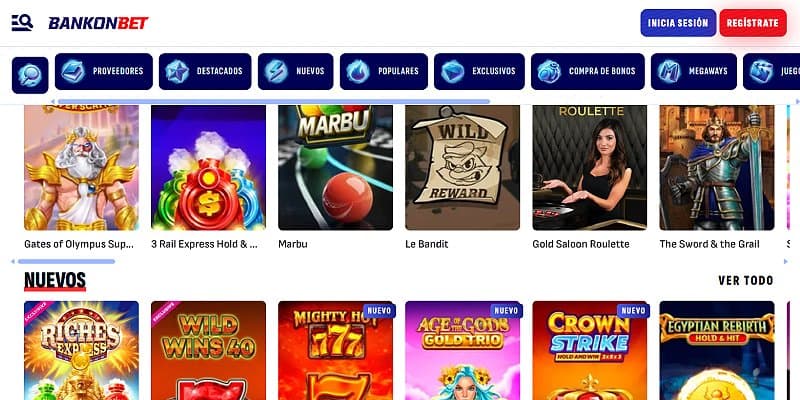Select the Proveedores category icon
Image resolution: width=800 pixels, height=400 pixels.
73,71
